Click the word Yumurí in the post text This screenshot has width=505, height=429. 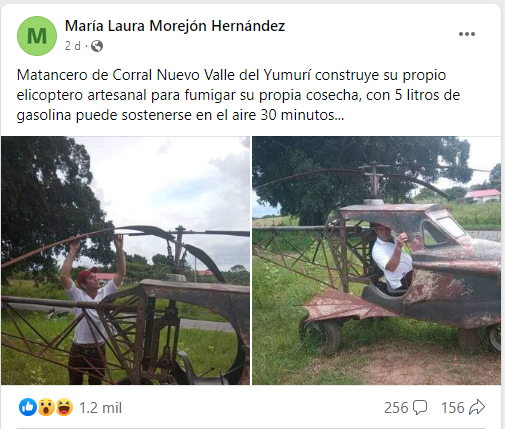[x=287, y=75]
